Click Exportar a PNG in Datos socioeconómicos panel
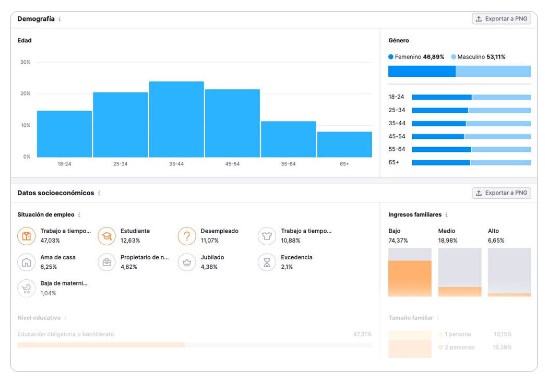545x380 pixels. (501, 193)
